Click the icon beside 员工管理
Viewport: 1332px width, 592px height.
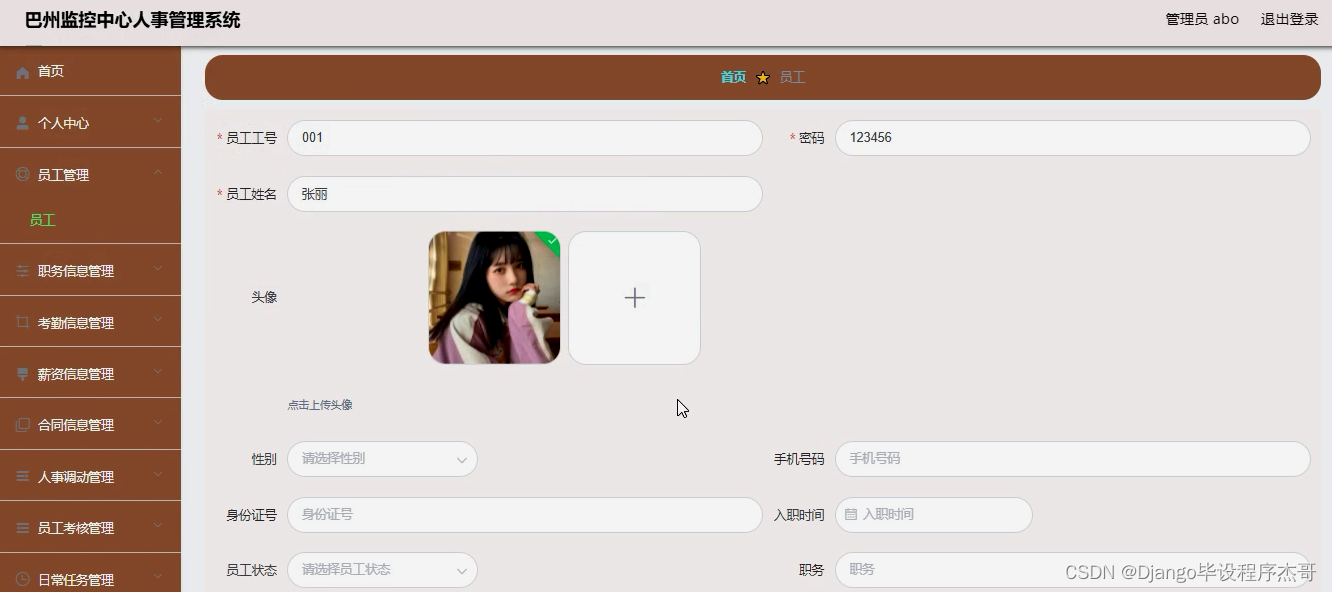[23, 174]
